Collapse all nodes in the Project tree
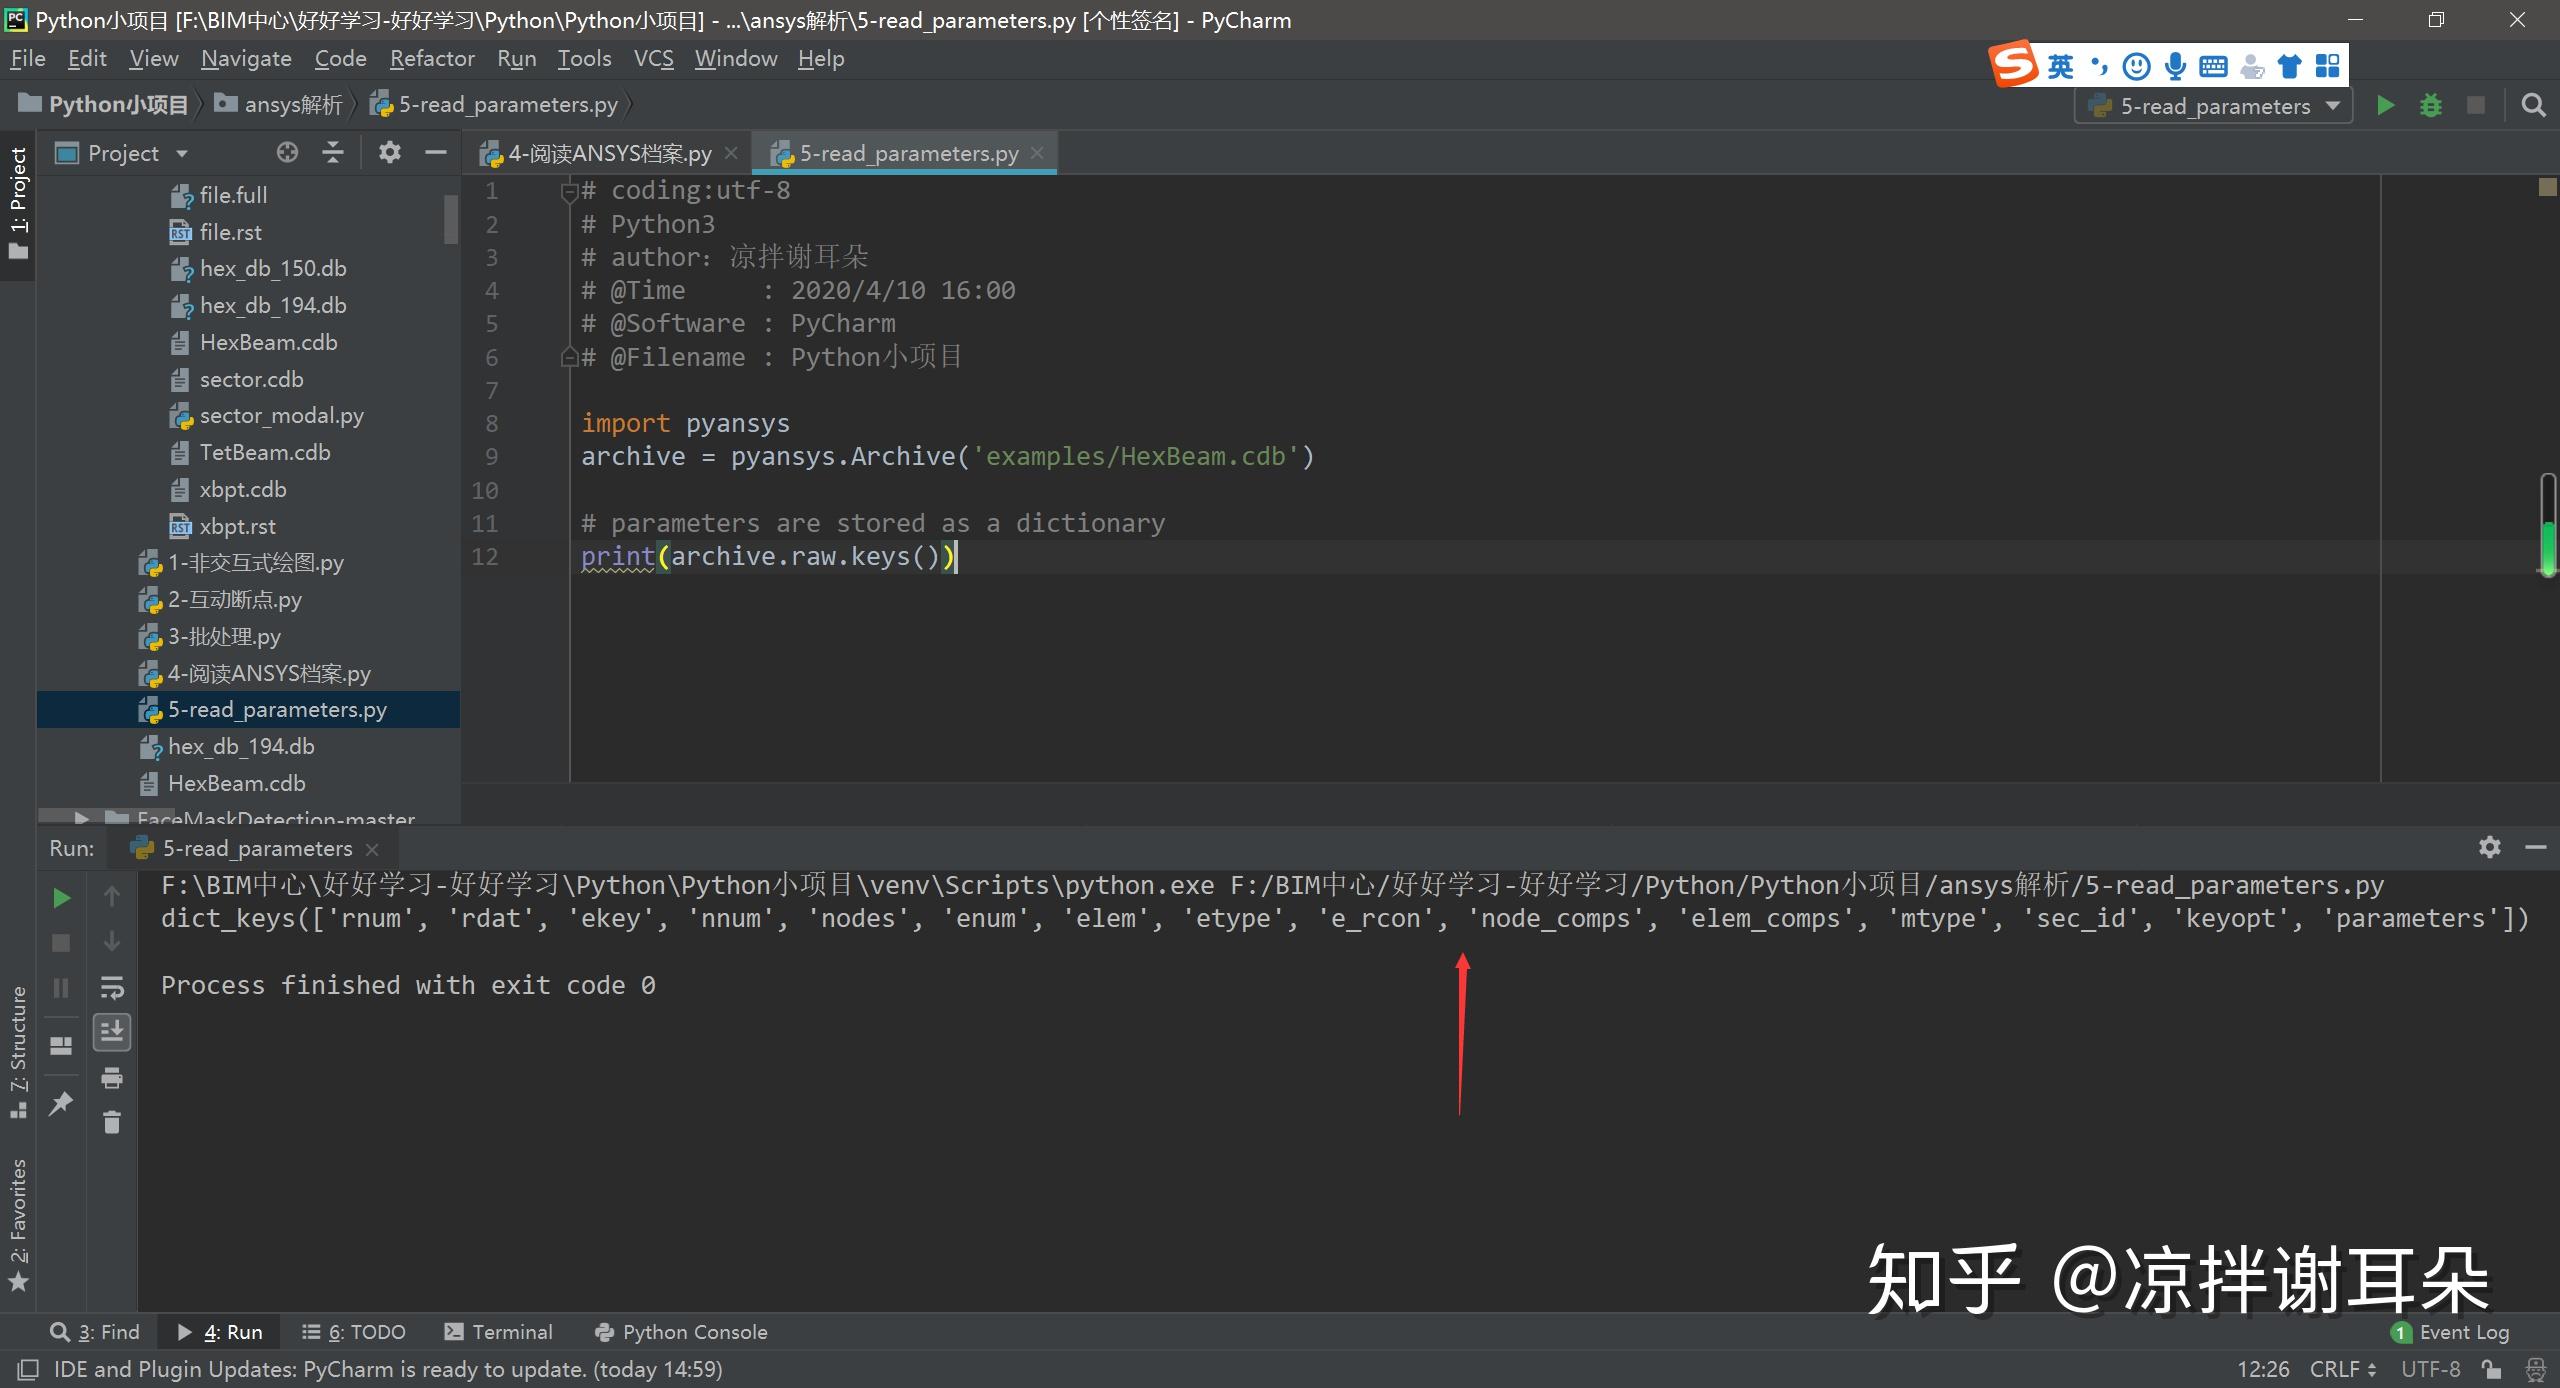 click(x=333, y=152)
